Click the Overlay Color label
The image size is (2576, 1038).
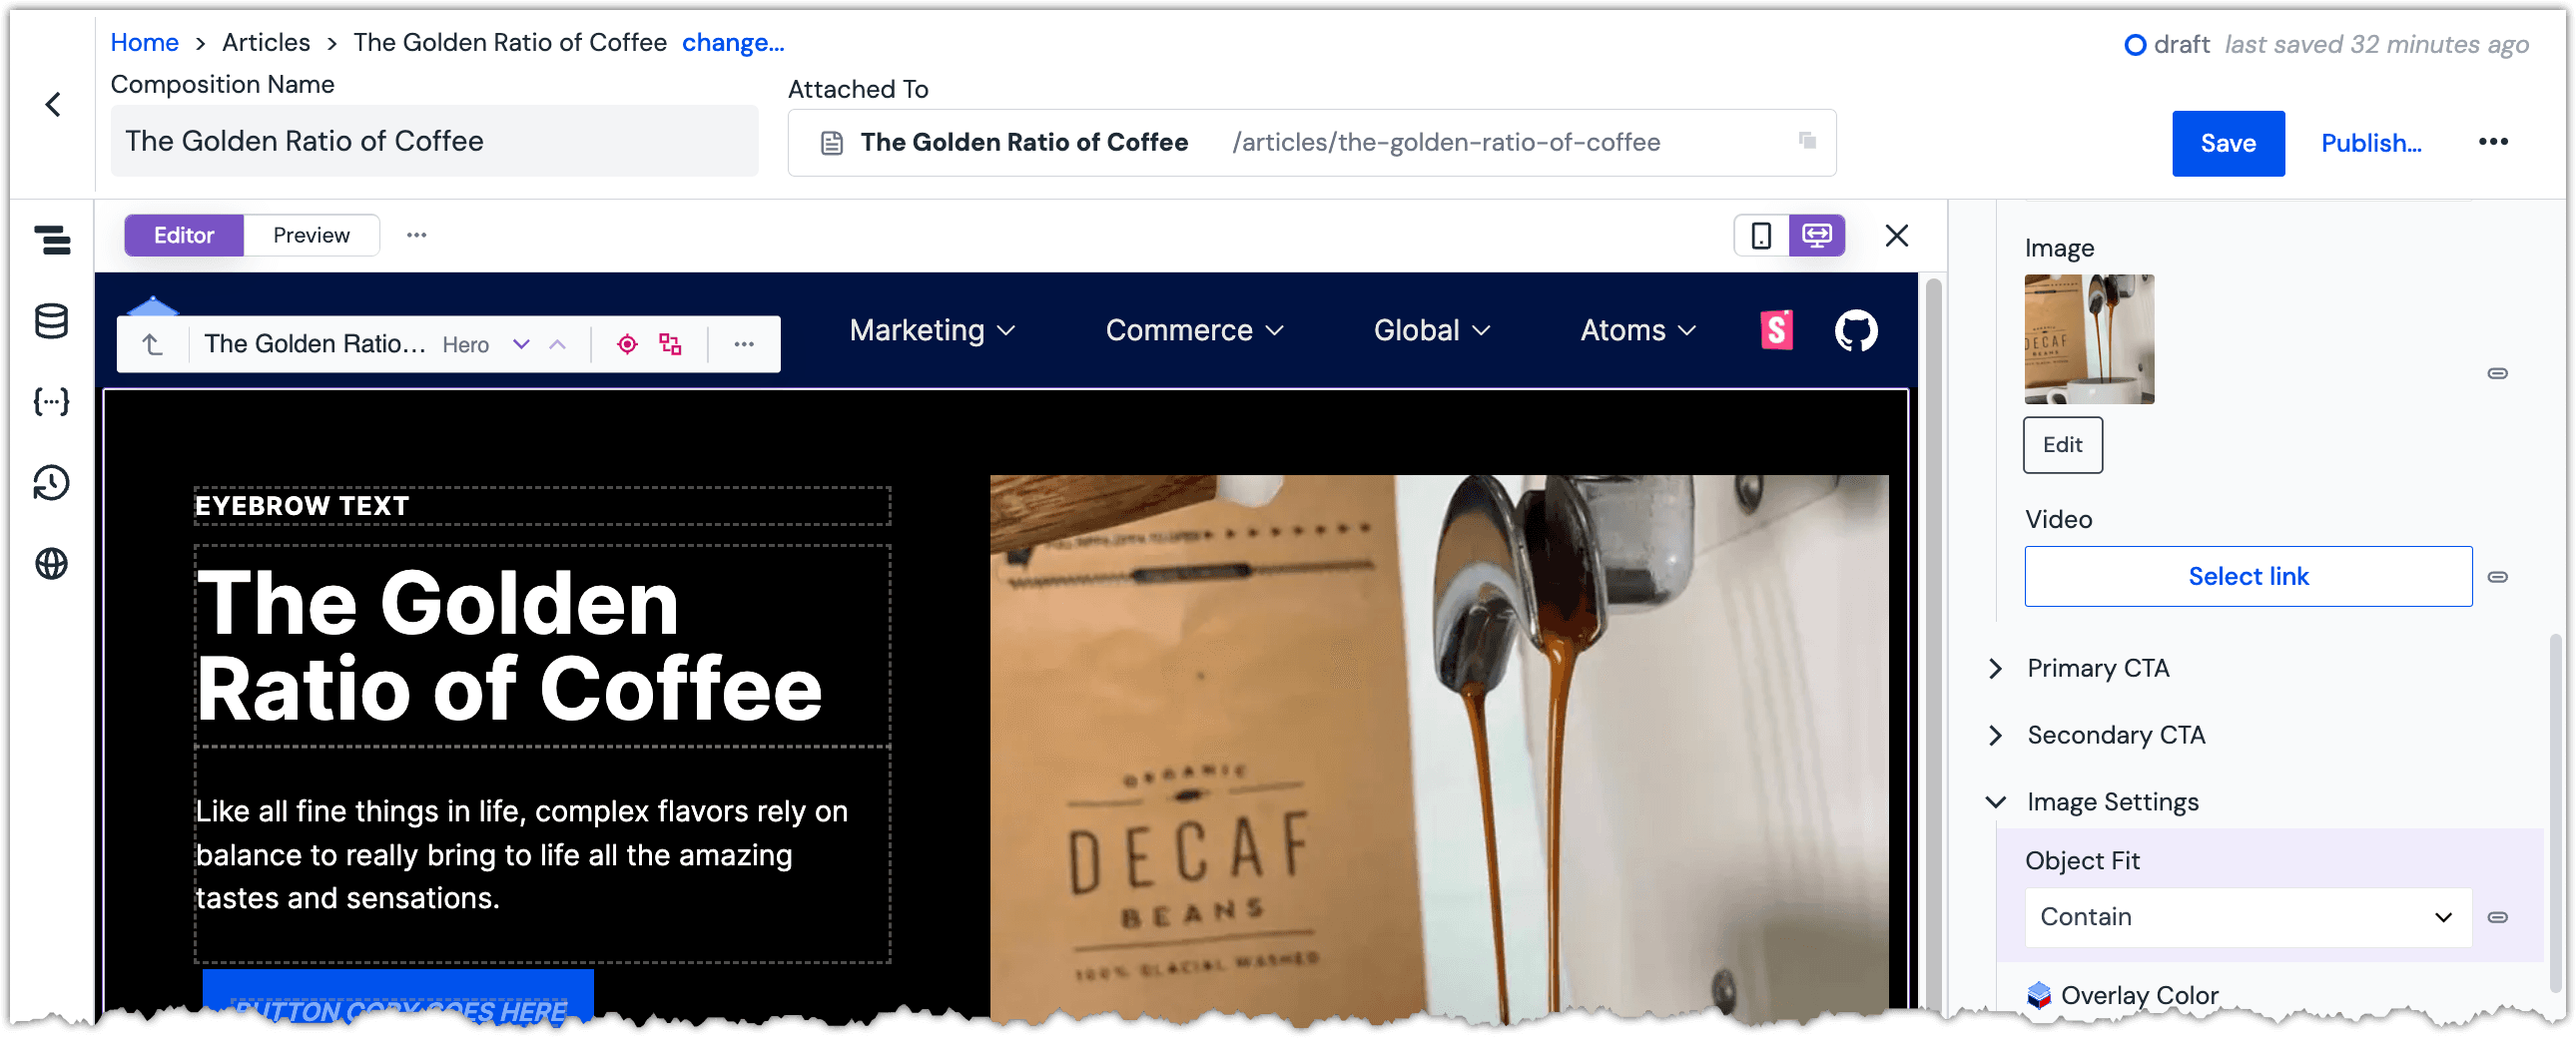(x=2139, y=995)
